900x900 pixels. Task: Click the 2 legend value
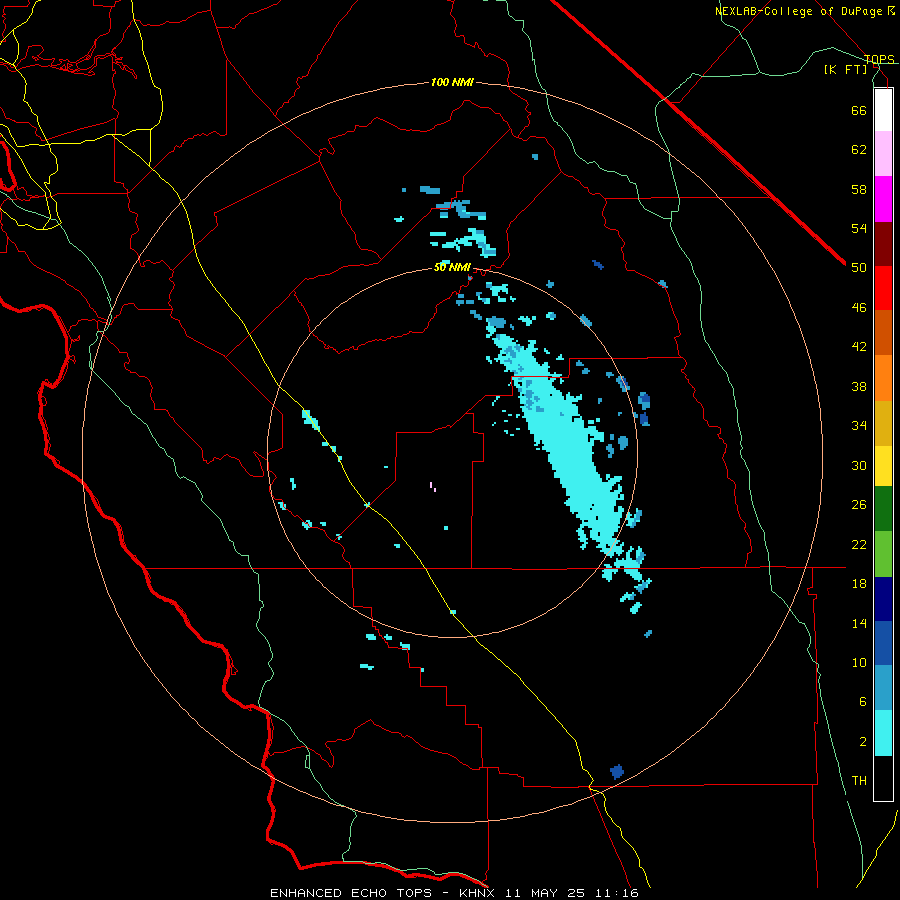pyautogui.click(x=863, y=742)
